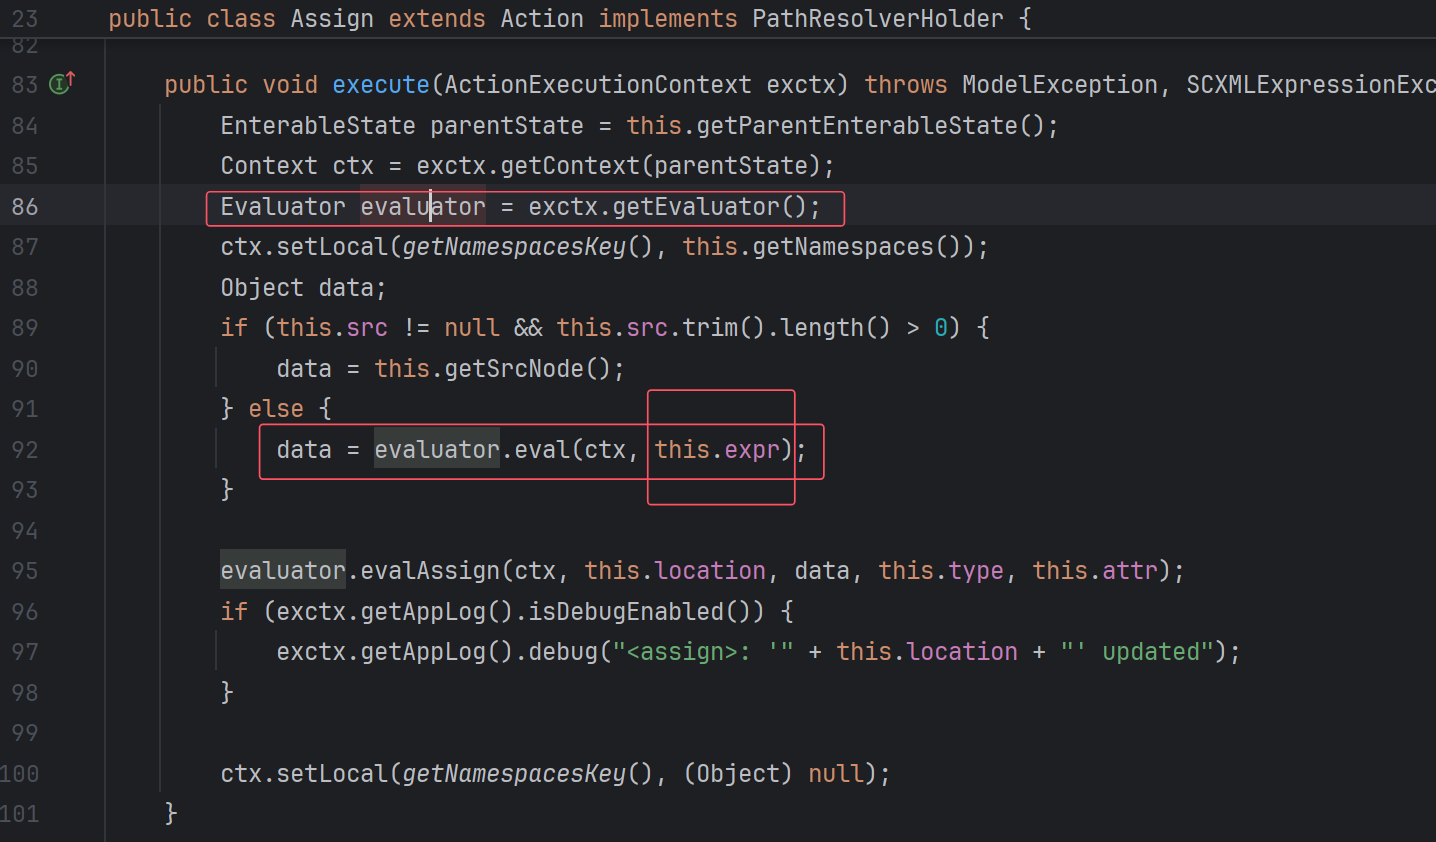Viewport: 1436px width, 842px height.
Task: Place cursor on the execute method name
Action: click(380, 85)
